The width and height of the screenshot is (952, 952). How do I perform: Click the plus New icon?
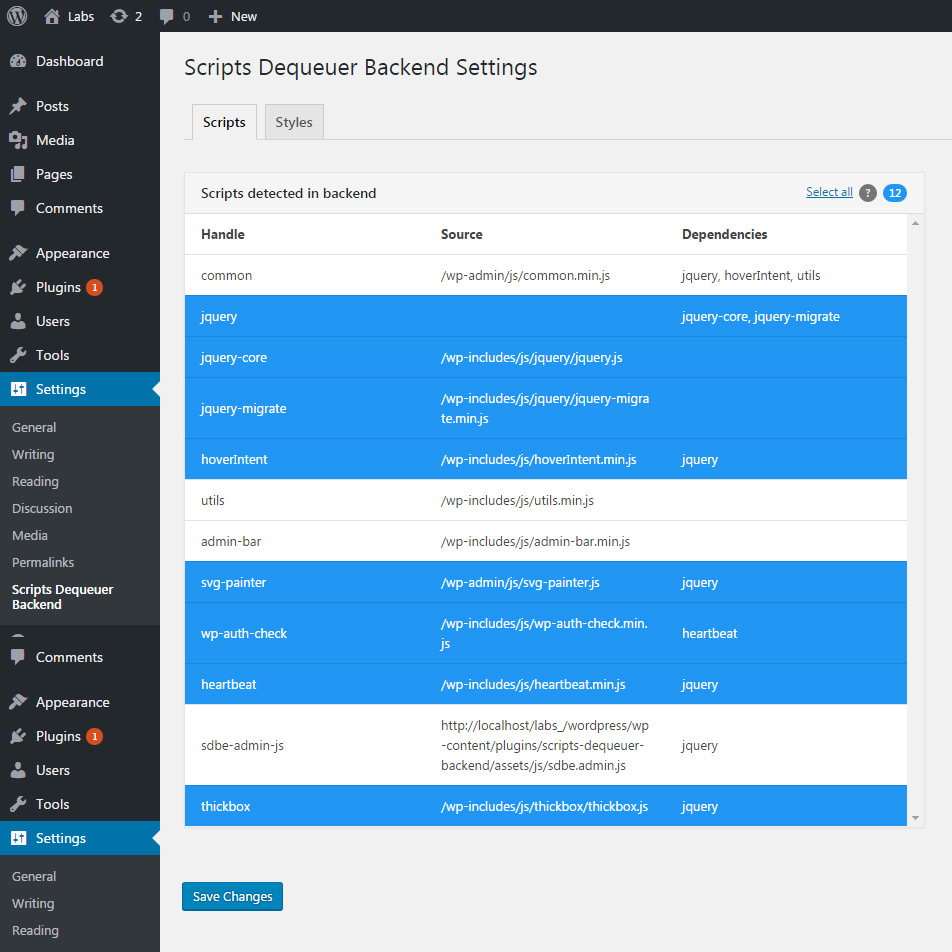(x=215, y=16)
